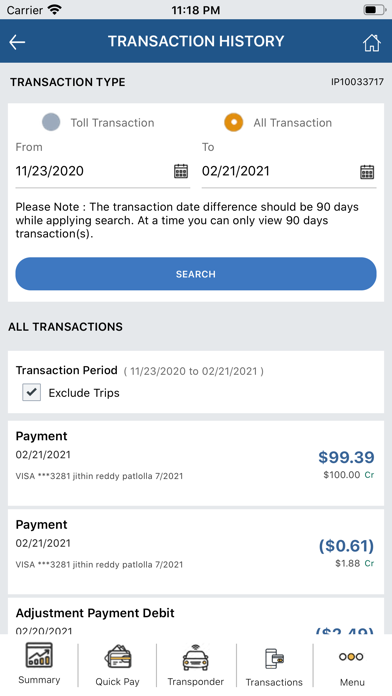This screenshot has width=392, height=696.
Task: Open the ($0.61) Payment transaction
Action: point(196,552)
